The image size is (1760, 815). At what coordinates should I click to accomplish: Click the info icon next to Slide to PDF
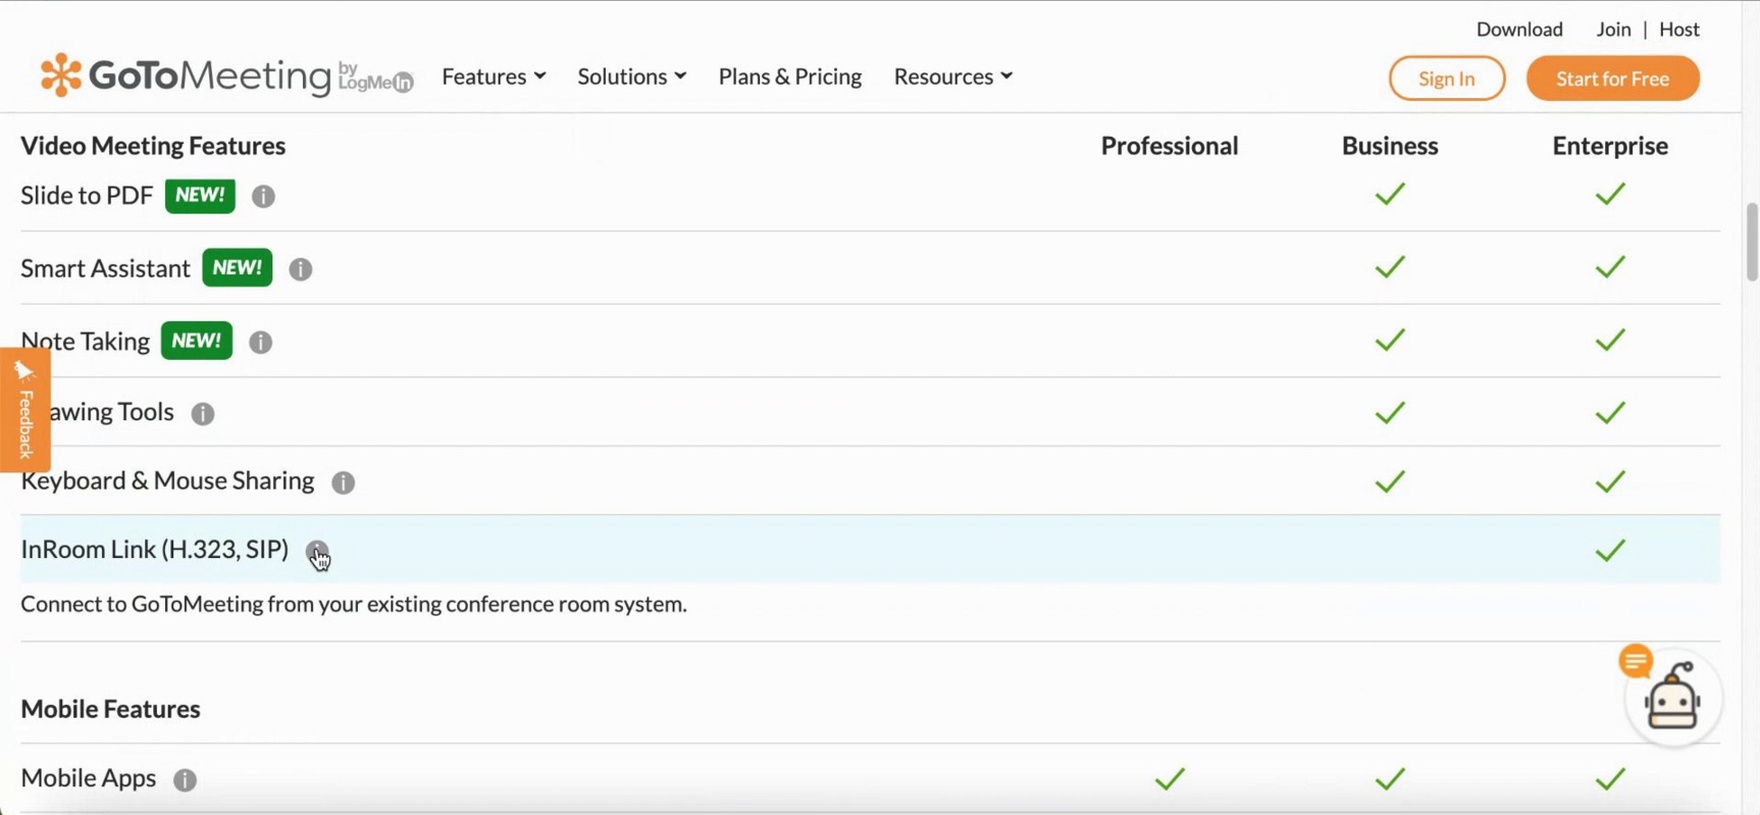pos(263,196)
